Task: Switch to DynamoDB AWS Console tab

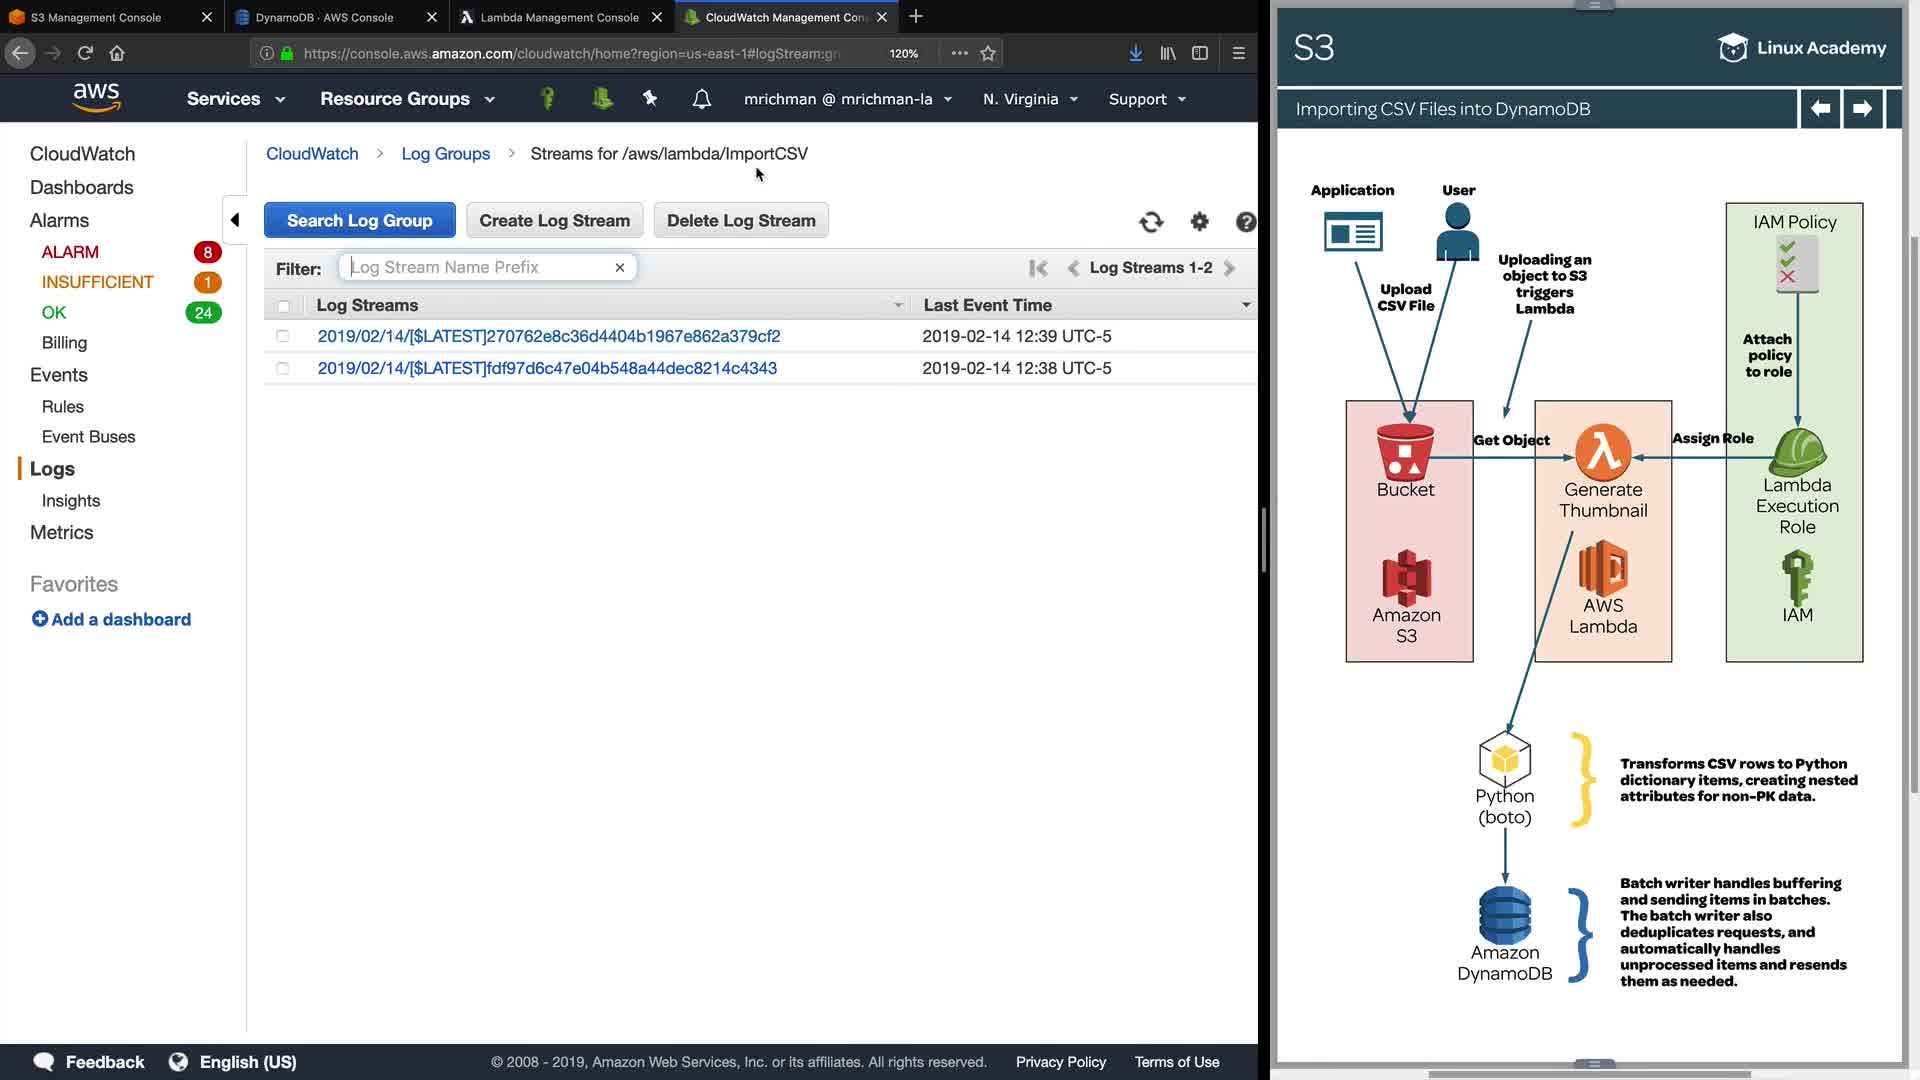Action: [x=324, y=17]
